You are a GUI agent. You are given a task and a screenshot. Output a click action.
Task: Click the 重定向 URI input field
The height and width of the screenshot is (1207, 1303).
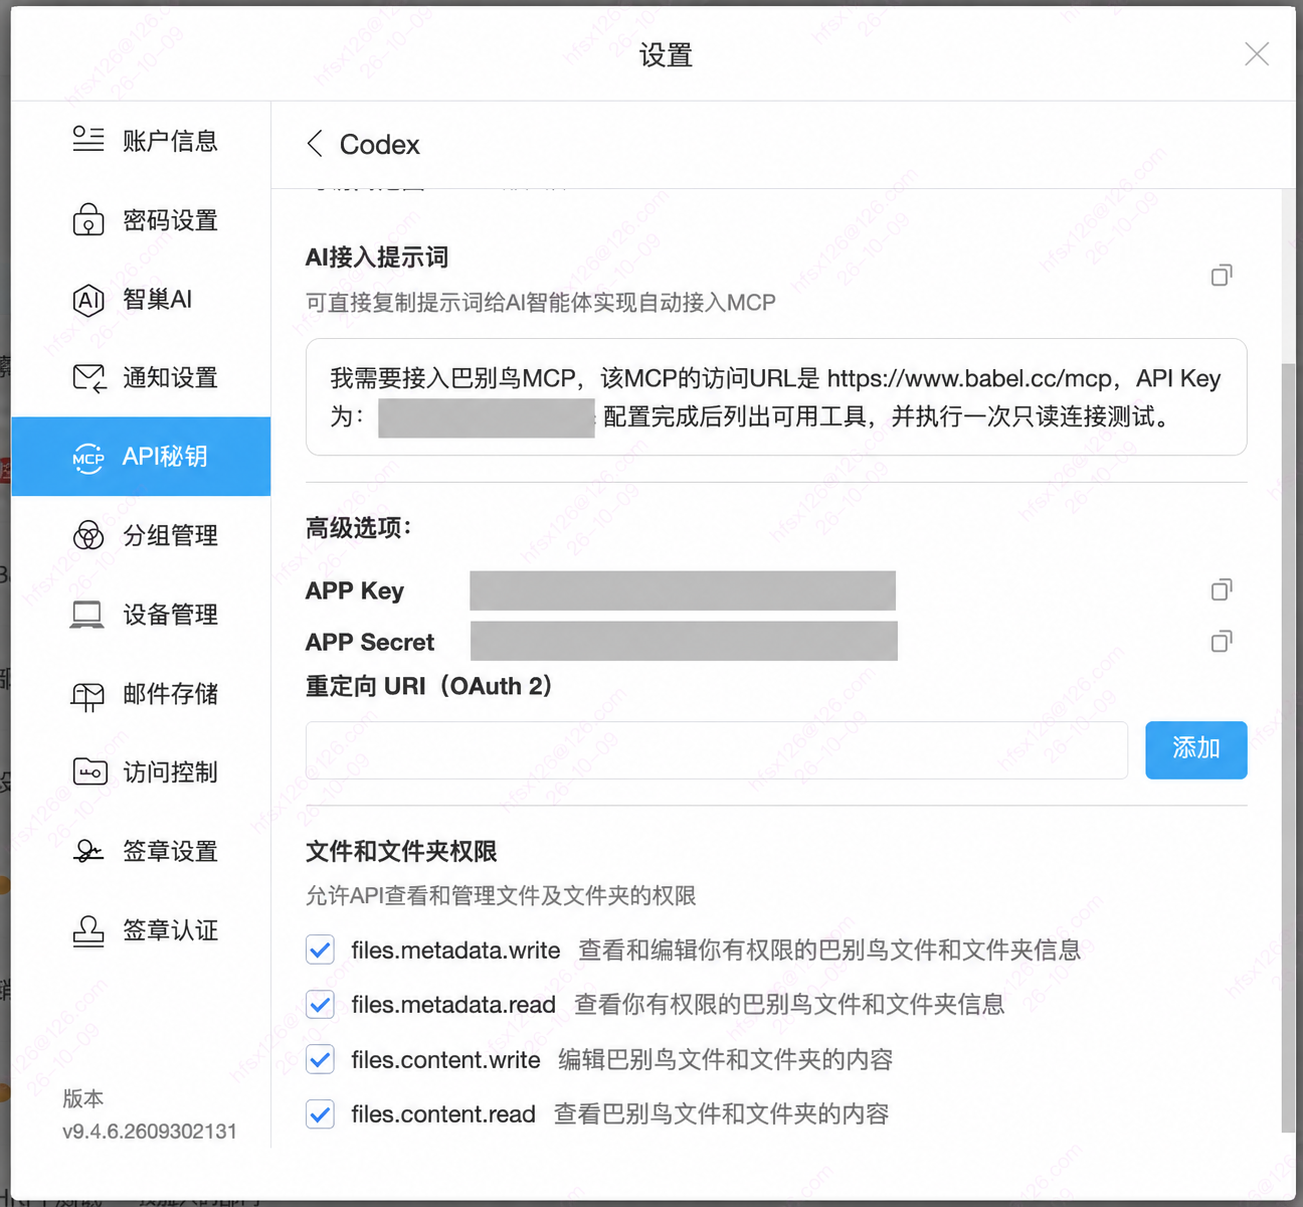pyautogui.click(x=717, y=750)
